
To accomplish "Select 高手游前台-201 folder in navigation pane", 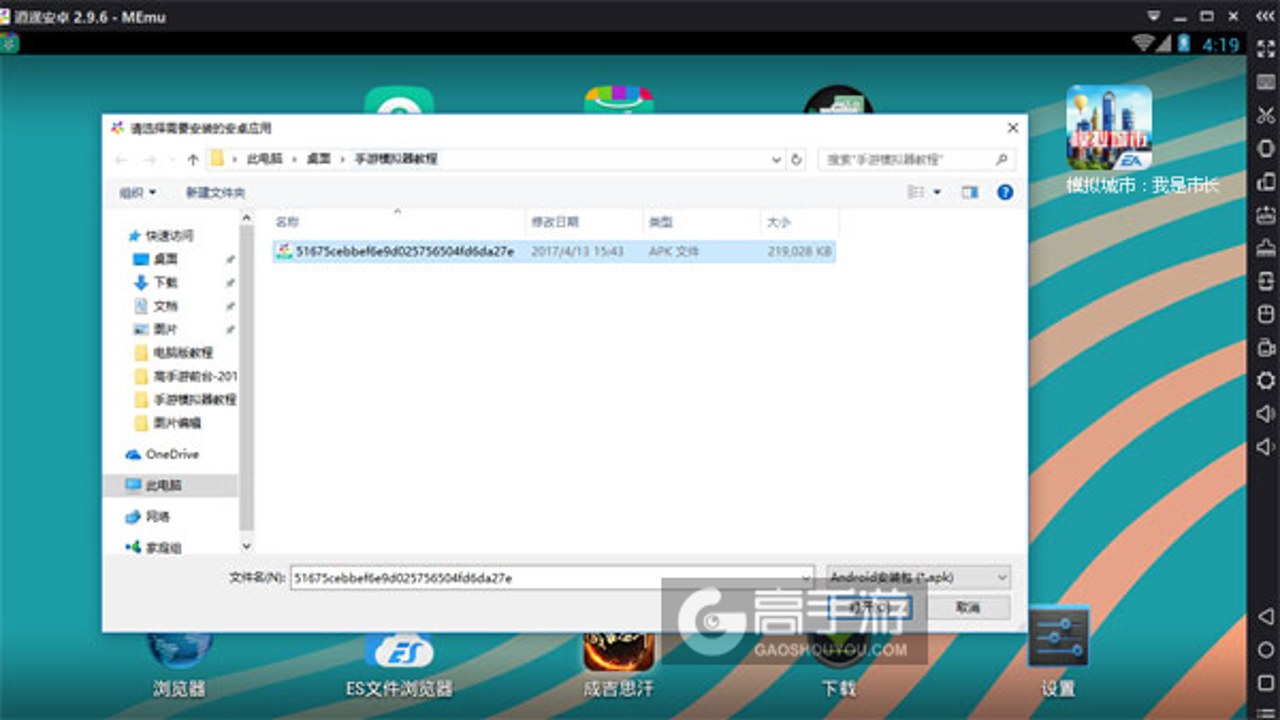I will (185, 376).
